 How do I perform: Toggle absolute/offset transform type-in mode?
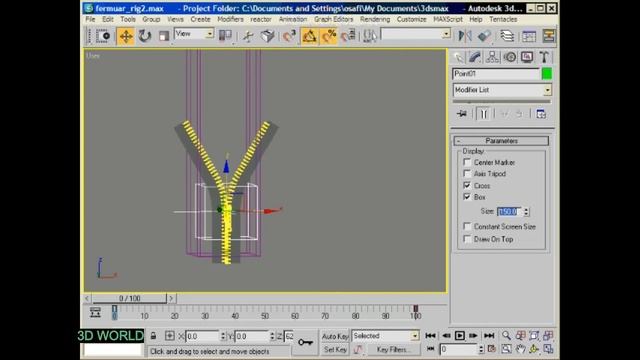click(x=169, y=336)
